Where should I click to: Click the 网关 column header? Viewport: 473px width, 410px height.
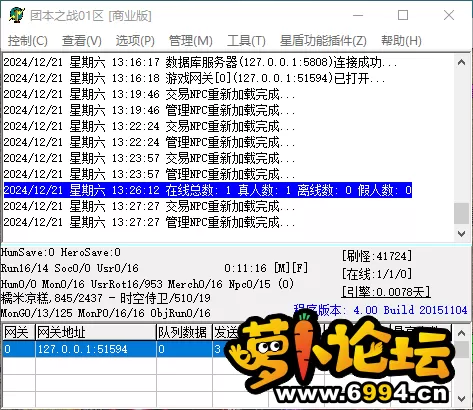point(19,332)
